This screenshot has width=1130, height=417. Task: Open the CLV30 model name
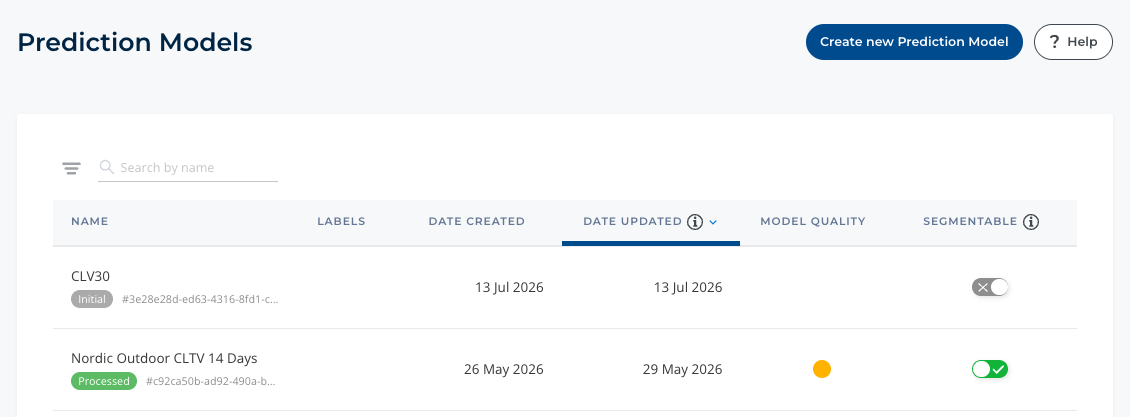(90, 276)
